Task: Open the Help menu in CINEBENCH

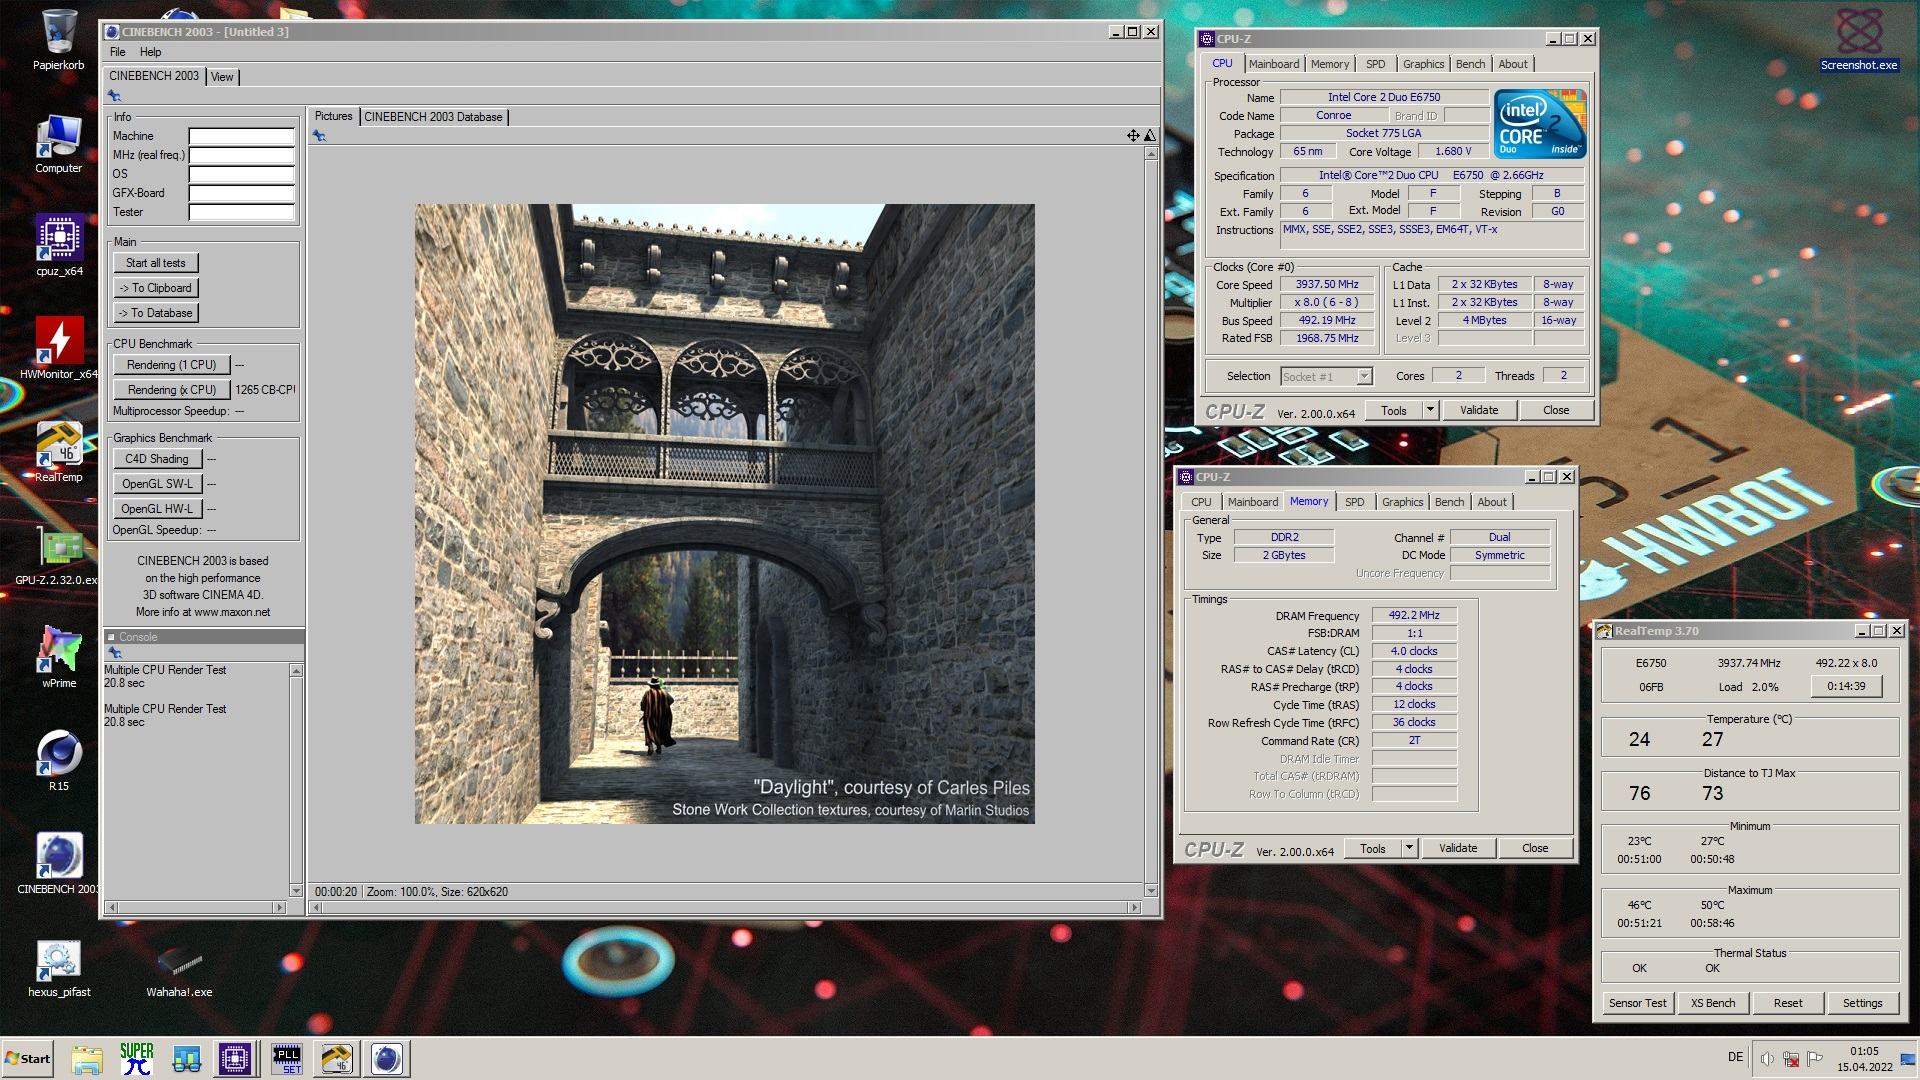Action: [150, 52]
